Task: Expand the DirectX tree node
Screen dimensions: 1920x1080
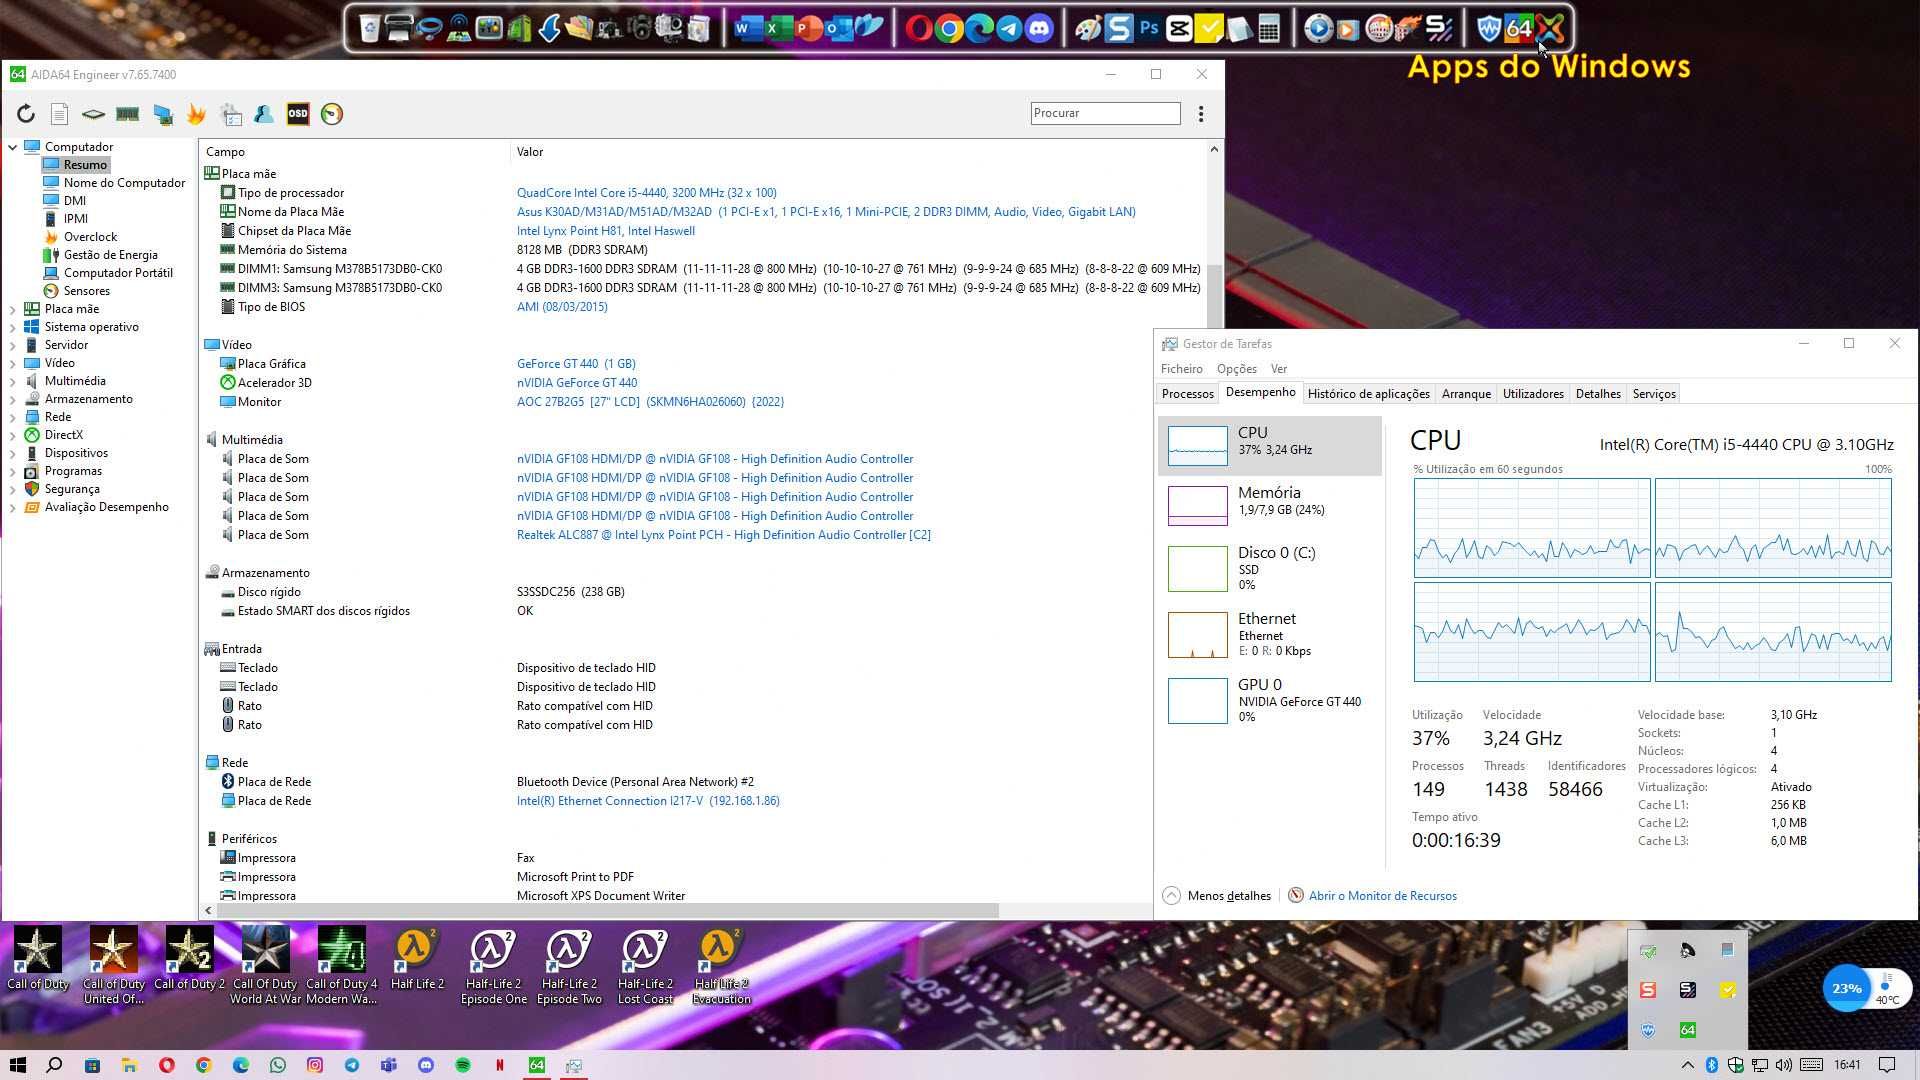Action: tap(13, 435)
